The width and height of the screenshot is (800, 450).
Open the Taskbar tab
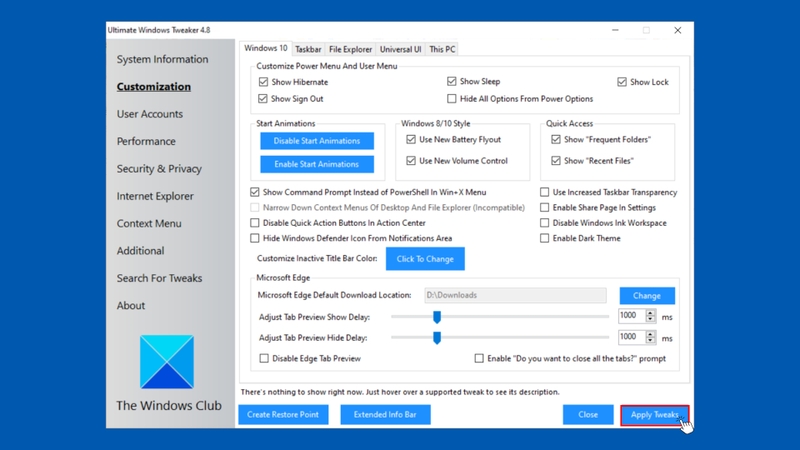pyautogui.click(x=308, y=49)
